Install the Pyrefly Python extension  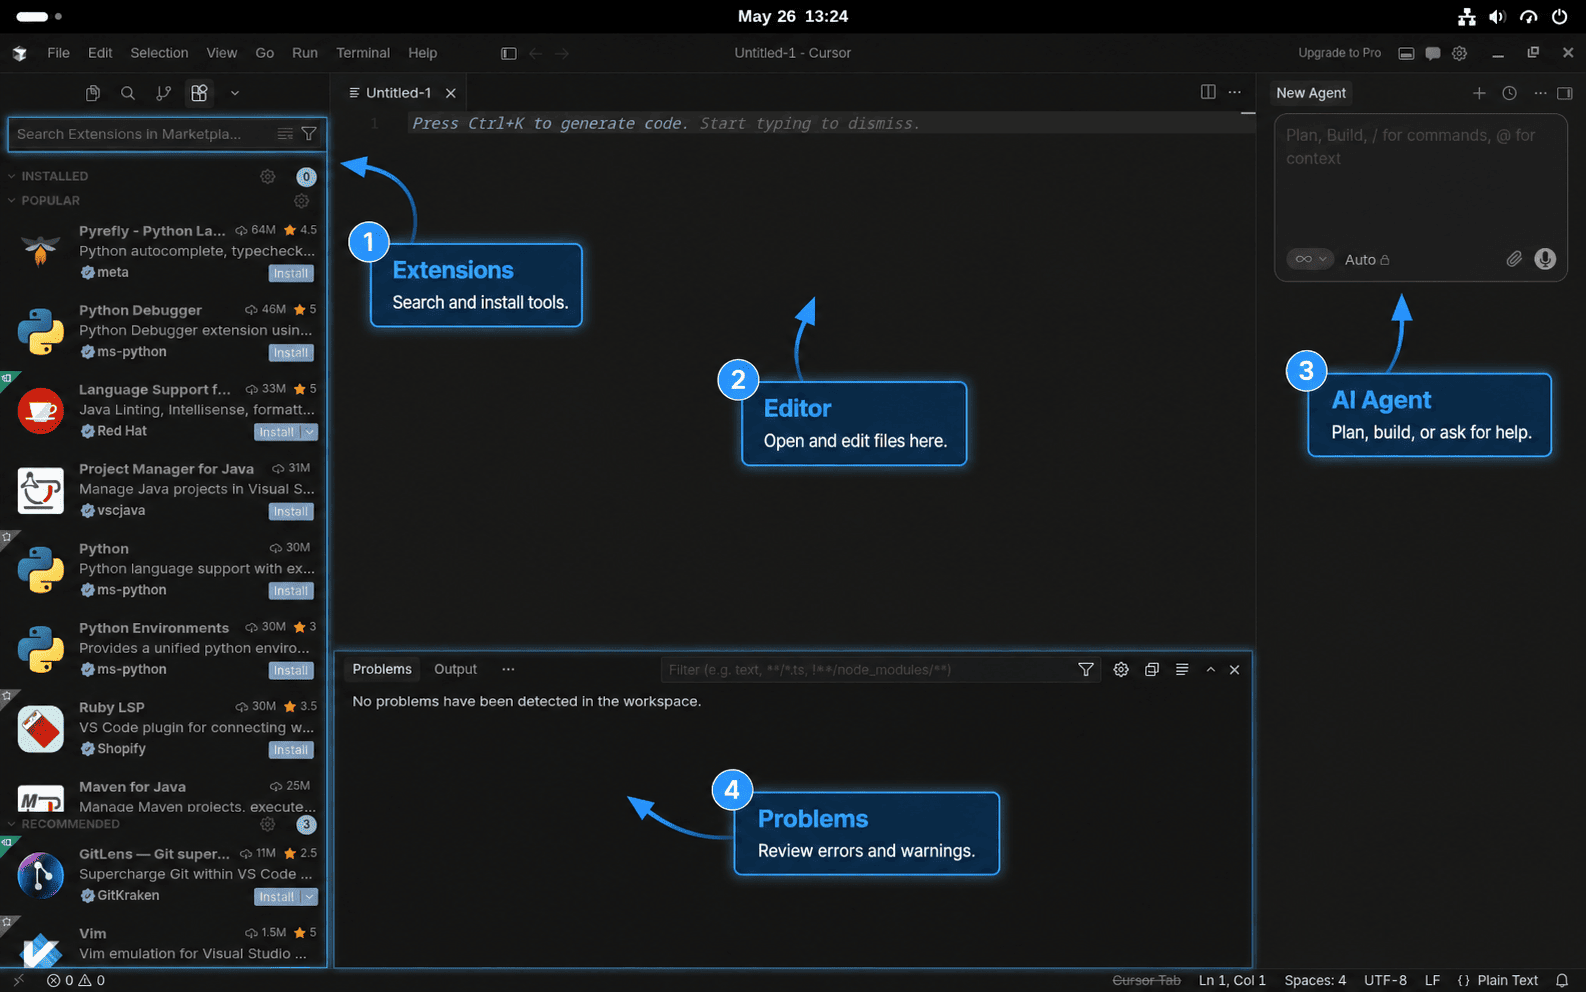[291, 273]
